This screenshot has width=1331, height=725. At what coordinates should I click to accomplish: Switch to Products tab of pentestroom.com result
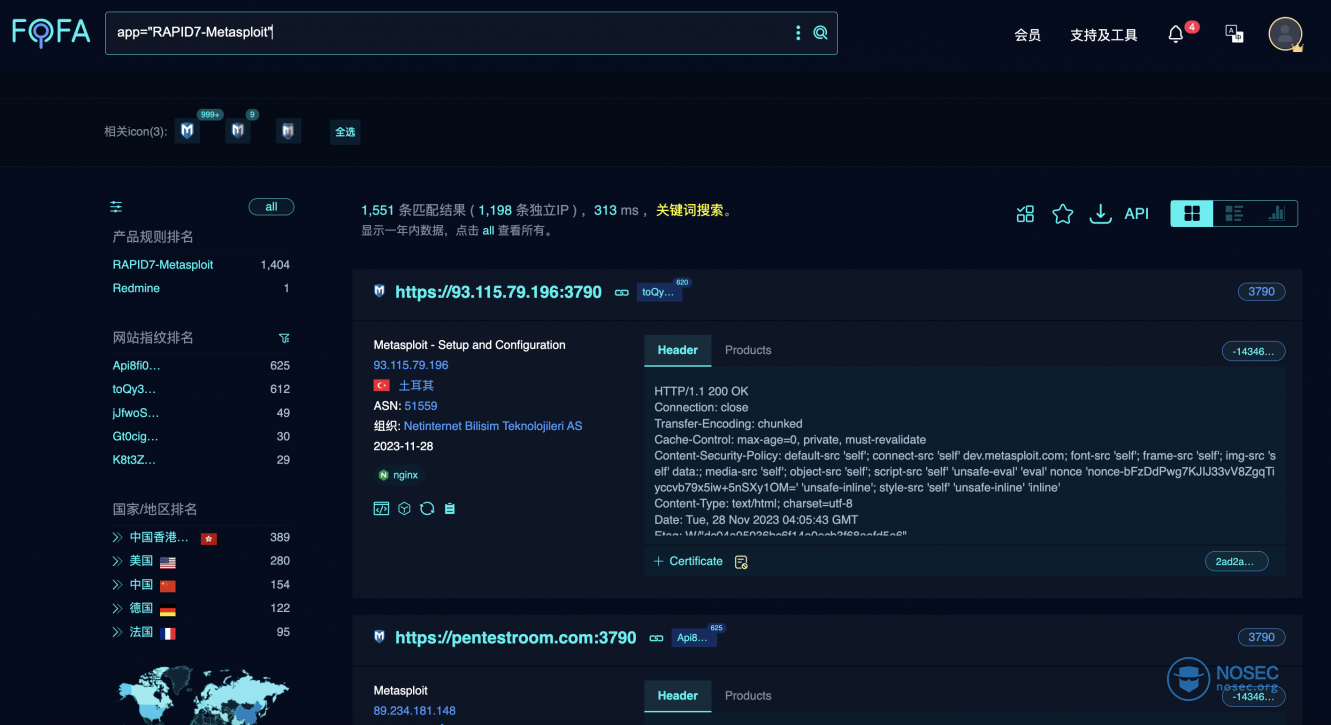748,696
